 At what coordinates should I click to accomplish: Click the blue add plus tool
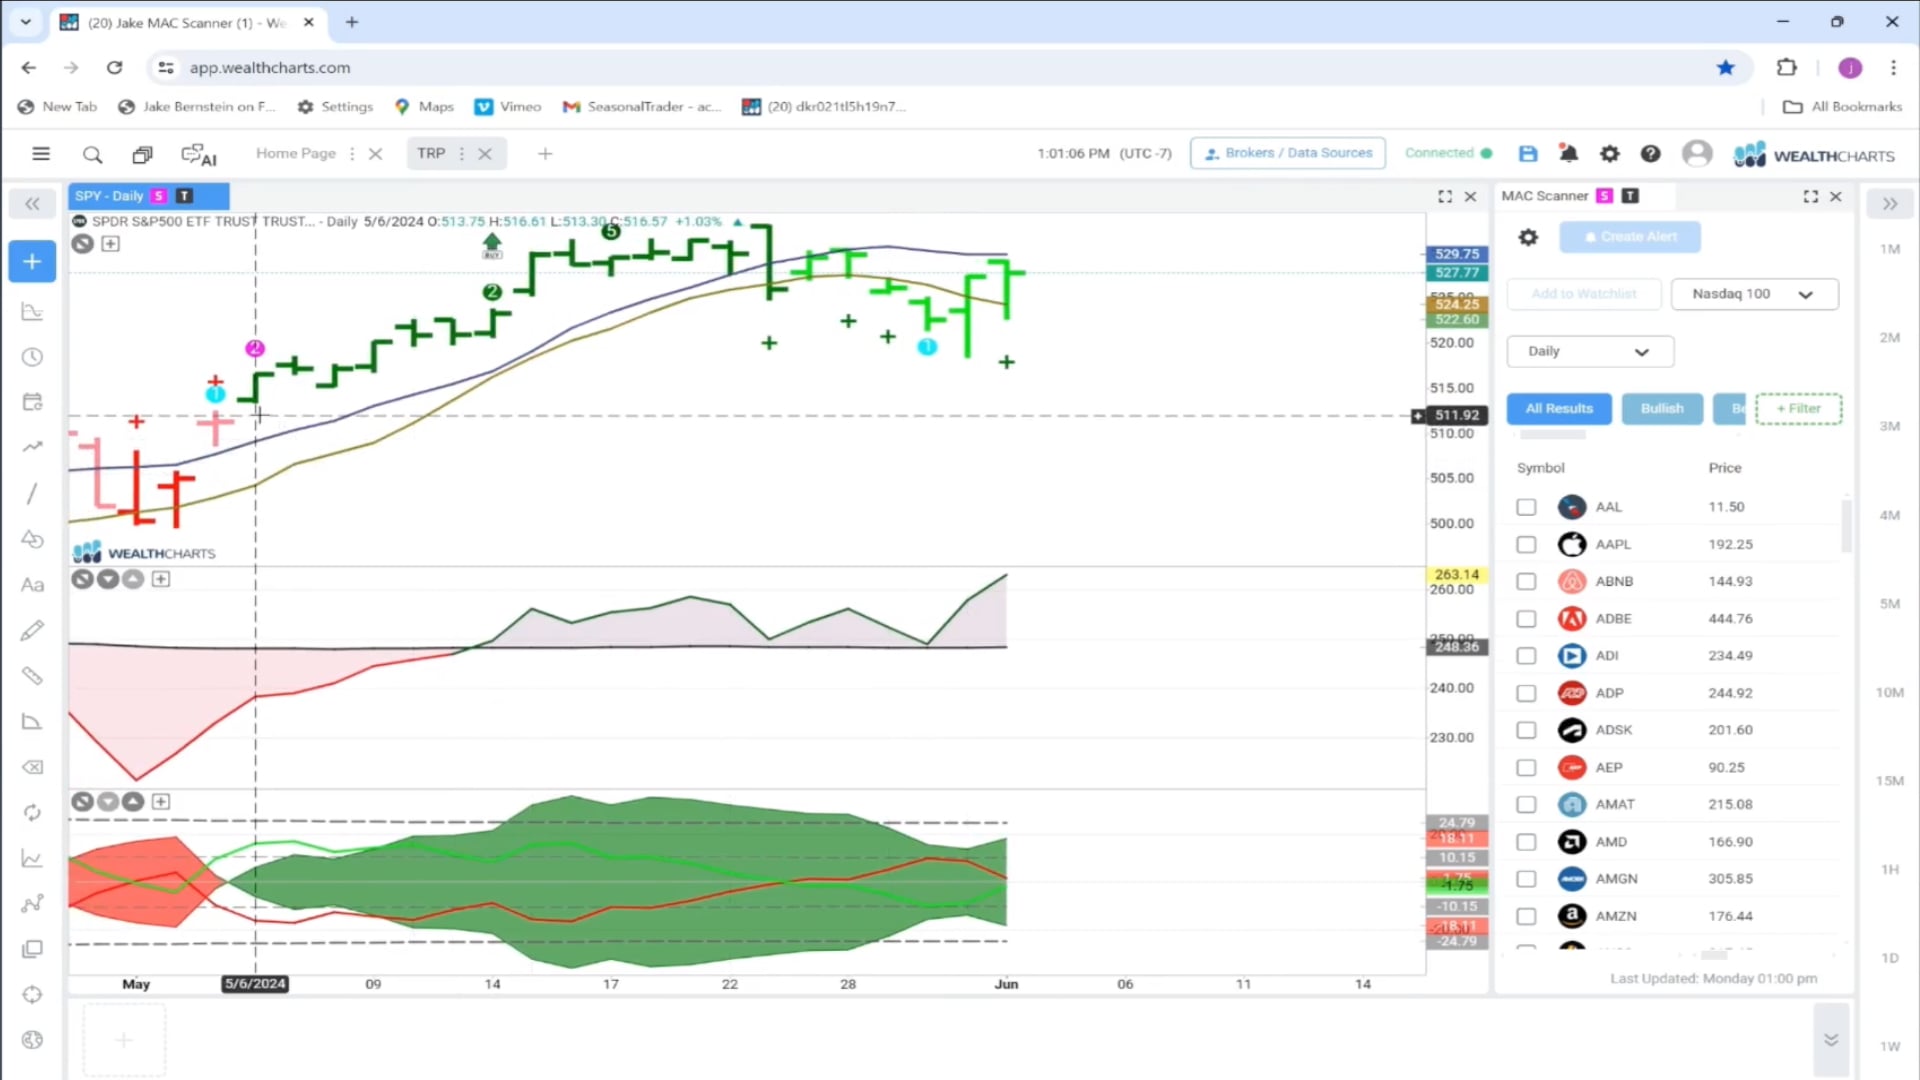tap(32, 262)
